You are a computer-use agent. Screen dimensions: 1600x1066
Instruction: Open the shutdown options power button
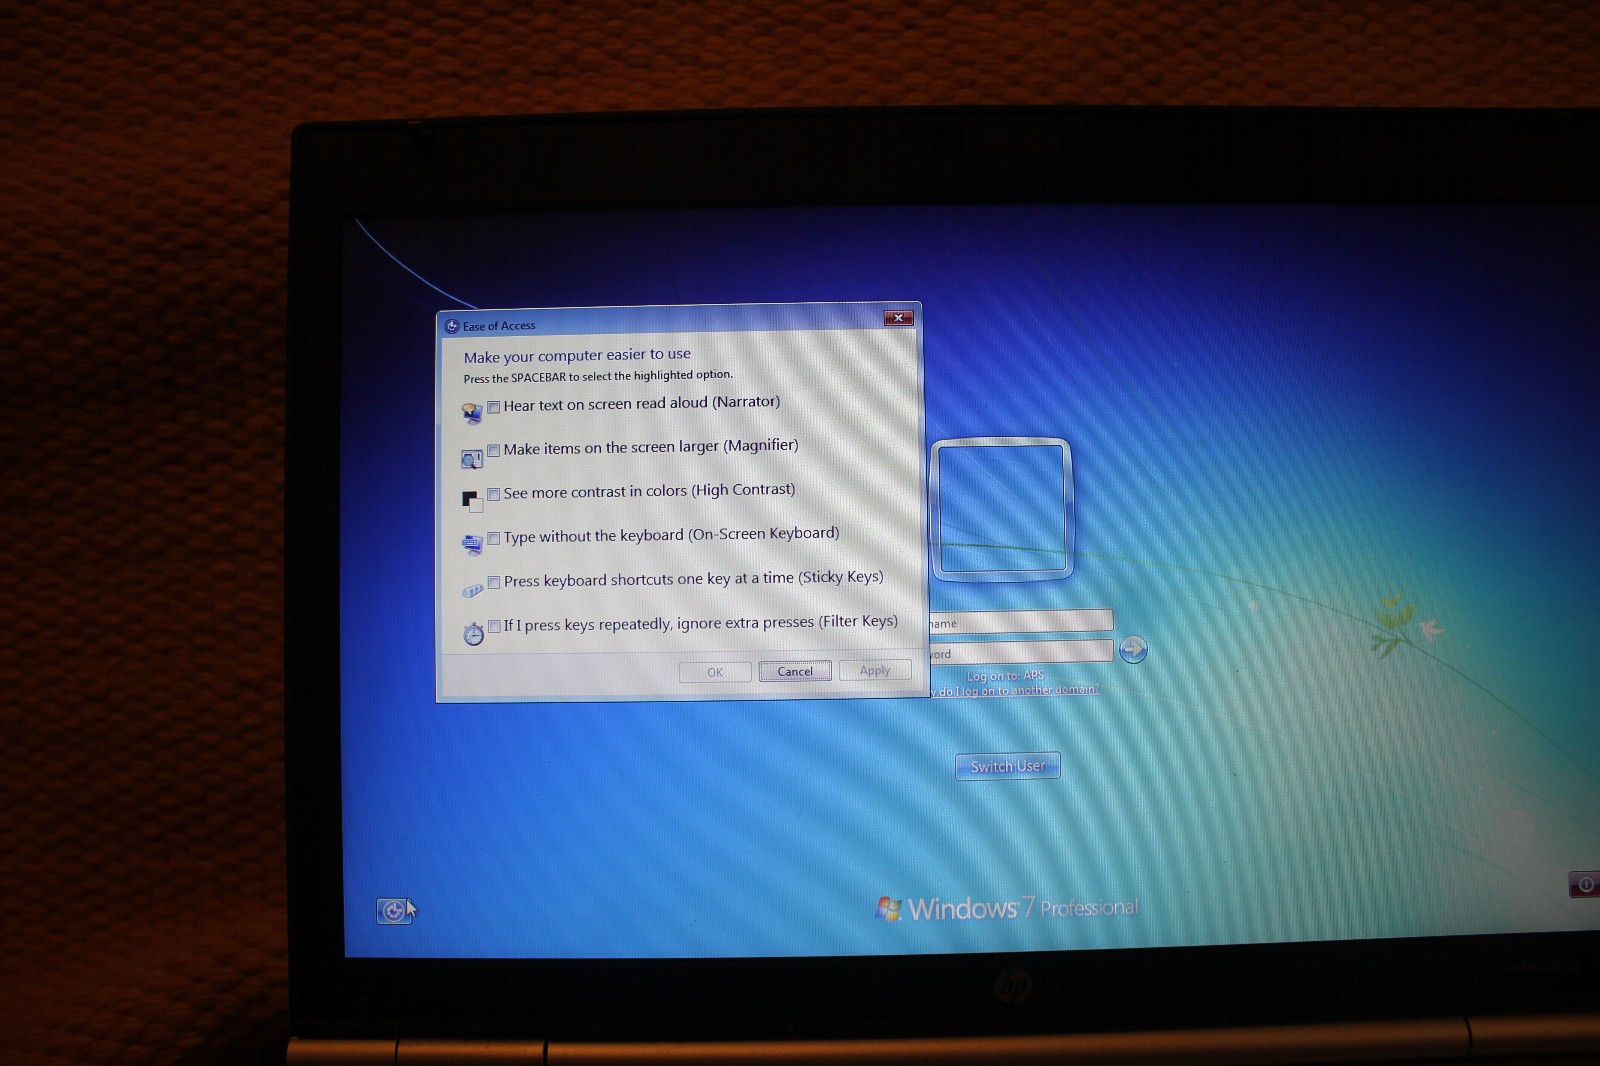click(x=1585, y=884)
